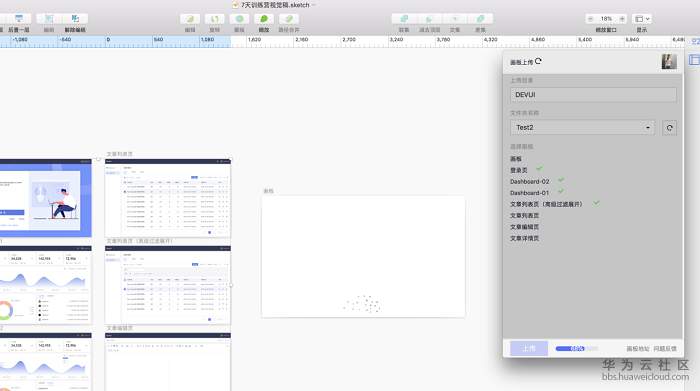The height and width of the screenshot is (391, 700).
Task: Select the empty 画板 artboard on canvas
Action: click(363, 257)
